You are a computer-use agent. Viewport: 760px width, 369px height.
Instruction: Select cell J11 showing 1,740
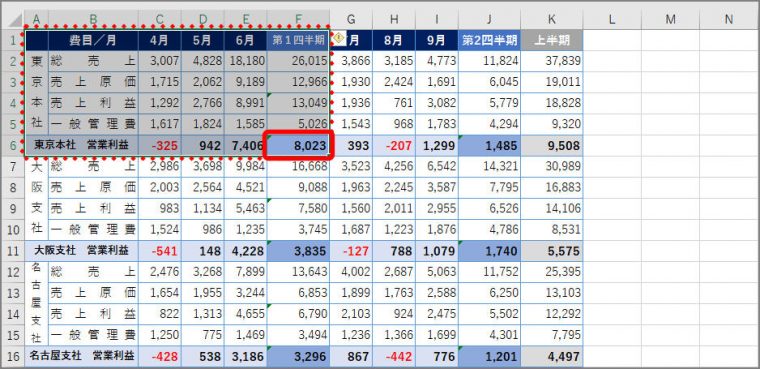click(490, 251)
